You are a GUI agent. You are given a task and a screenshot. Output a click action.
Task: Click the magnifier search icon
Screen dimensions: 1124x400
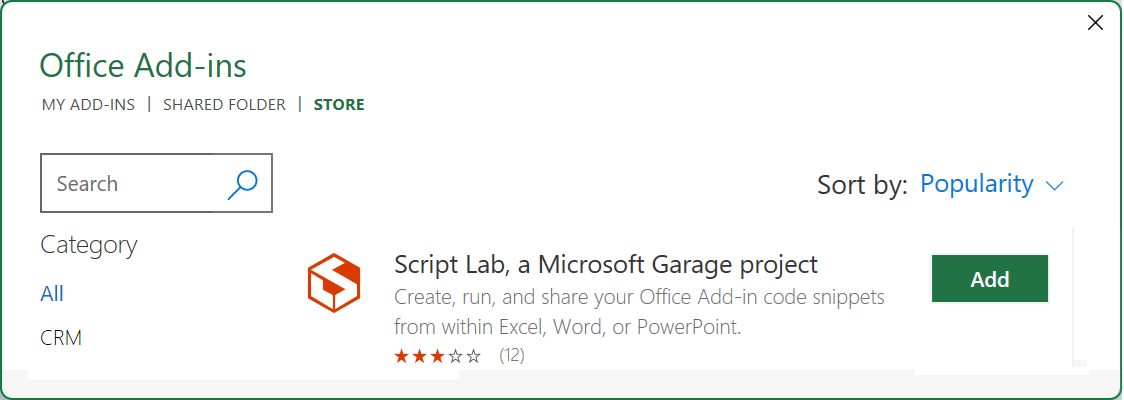tap(242, 184)
